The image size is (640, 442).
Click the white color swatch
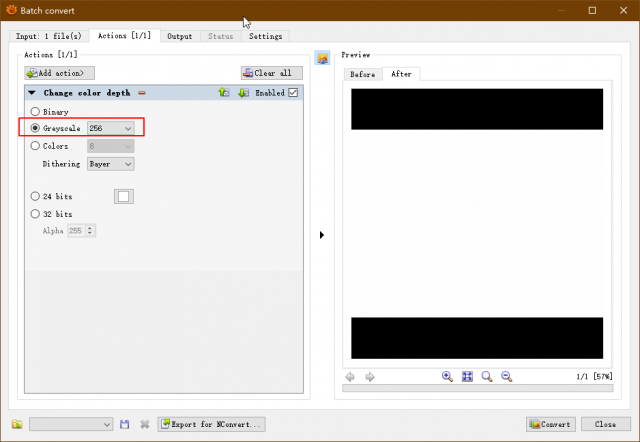[x=124, y=196]
